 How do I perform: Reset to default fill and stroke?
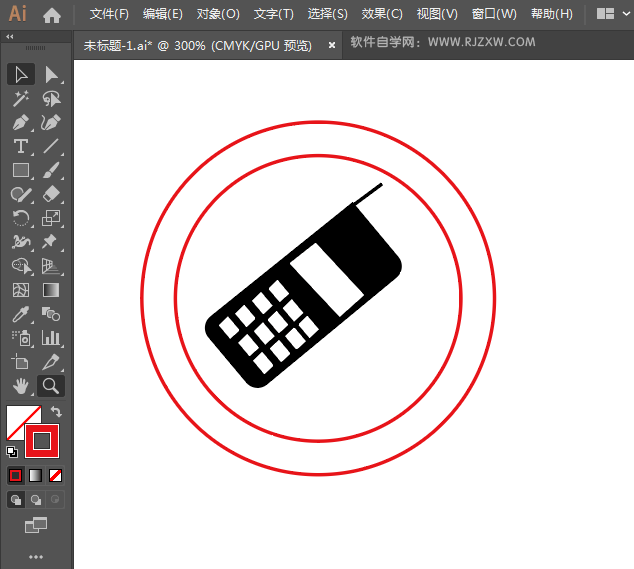12,452
